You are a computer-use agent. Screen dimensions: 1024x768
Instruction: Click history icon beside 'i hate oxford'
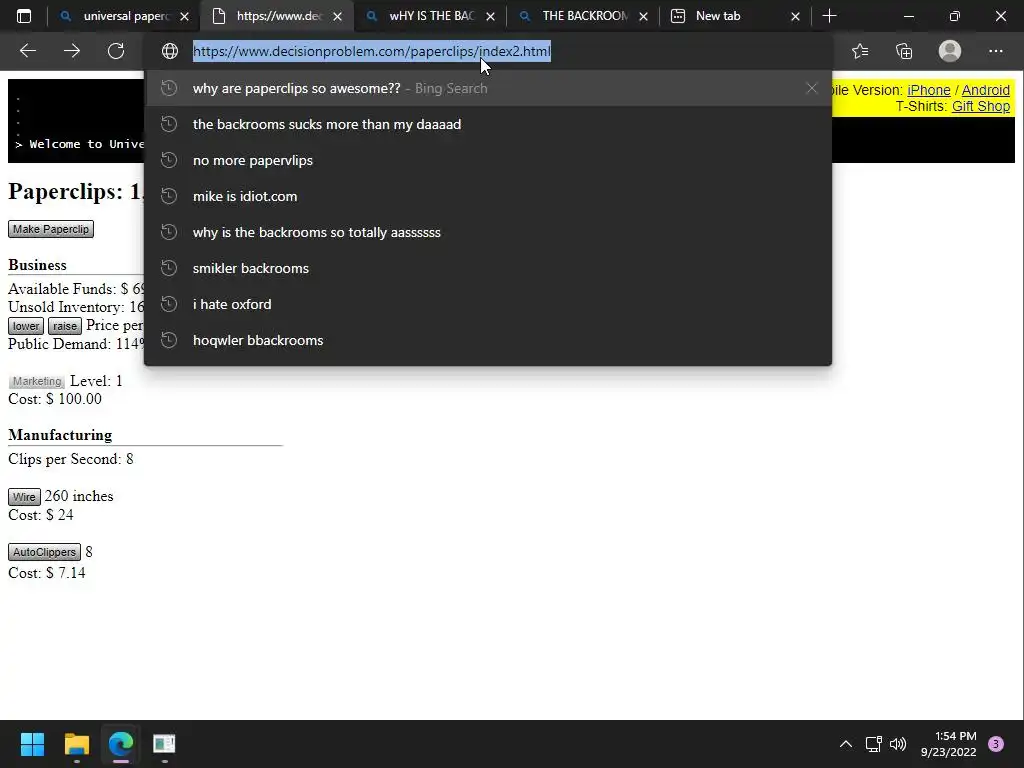[x=169, y=304]
